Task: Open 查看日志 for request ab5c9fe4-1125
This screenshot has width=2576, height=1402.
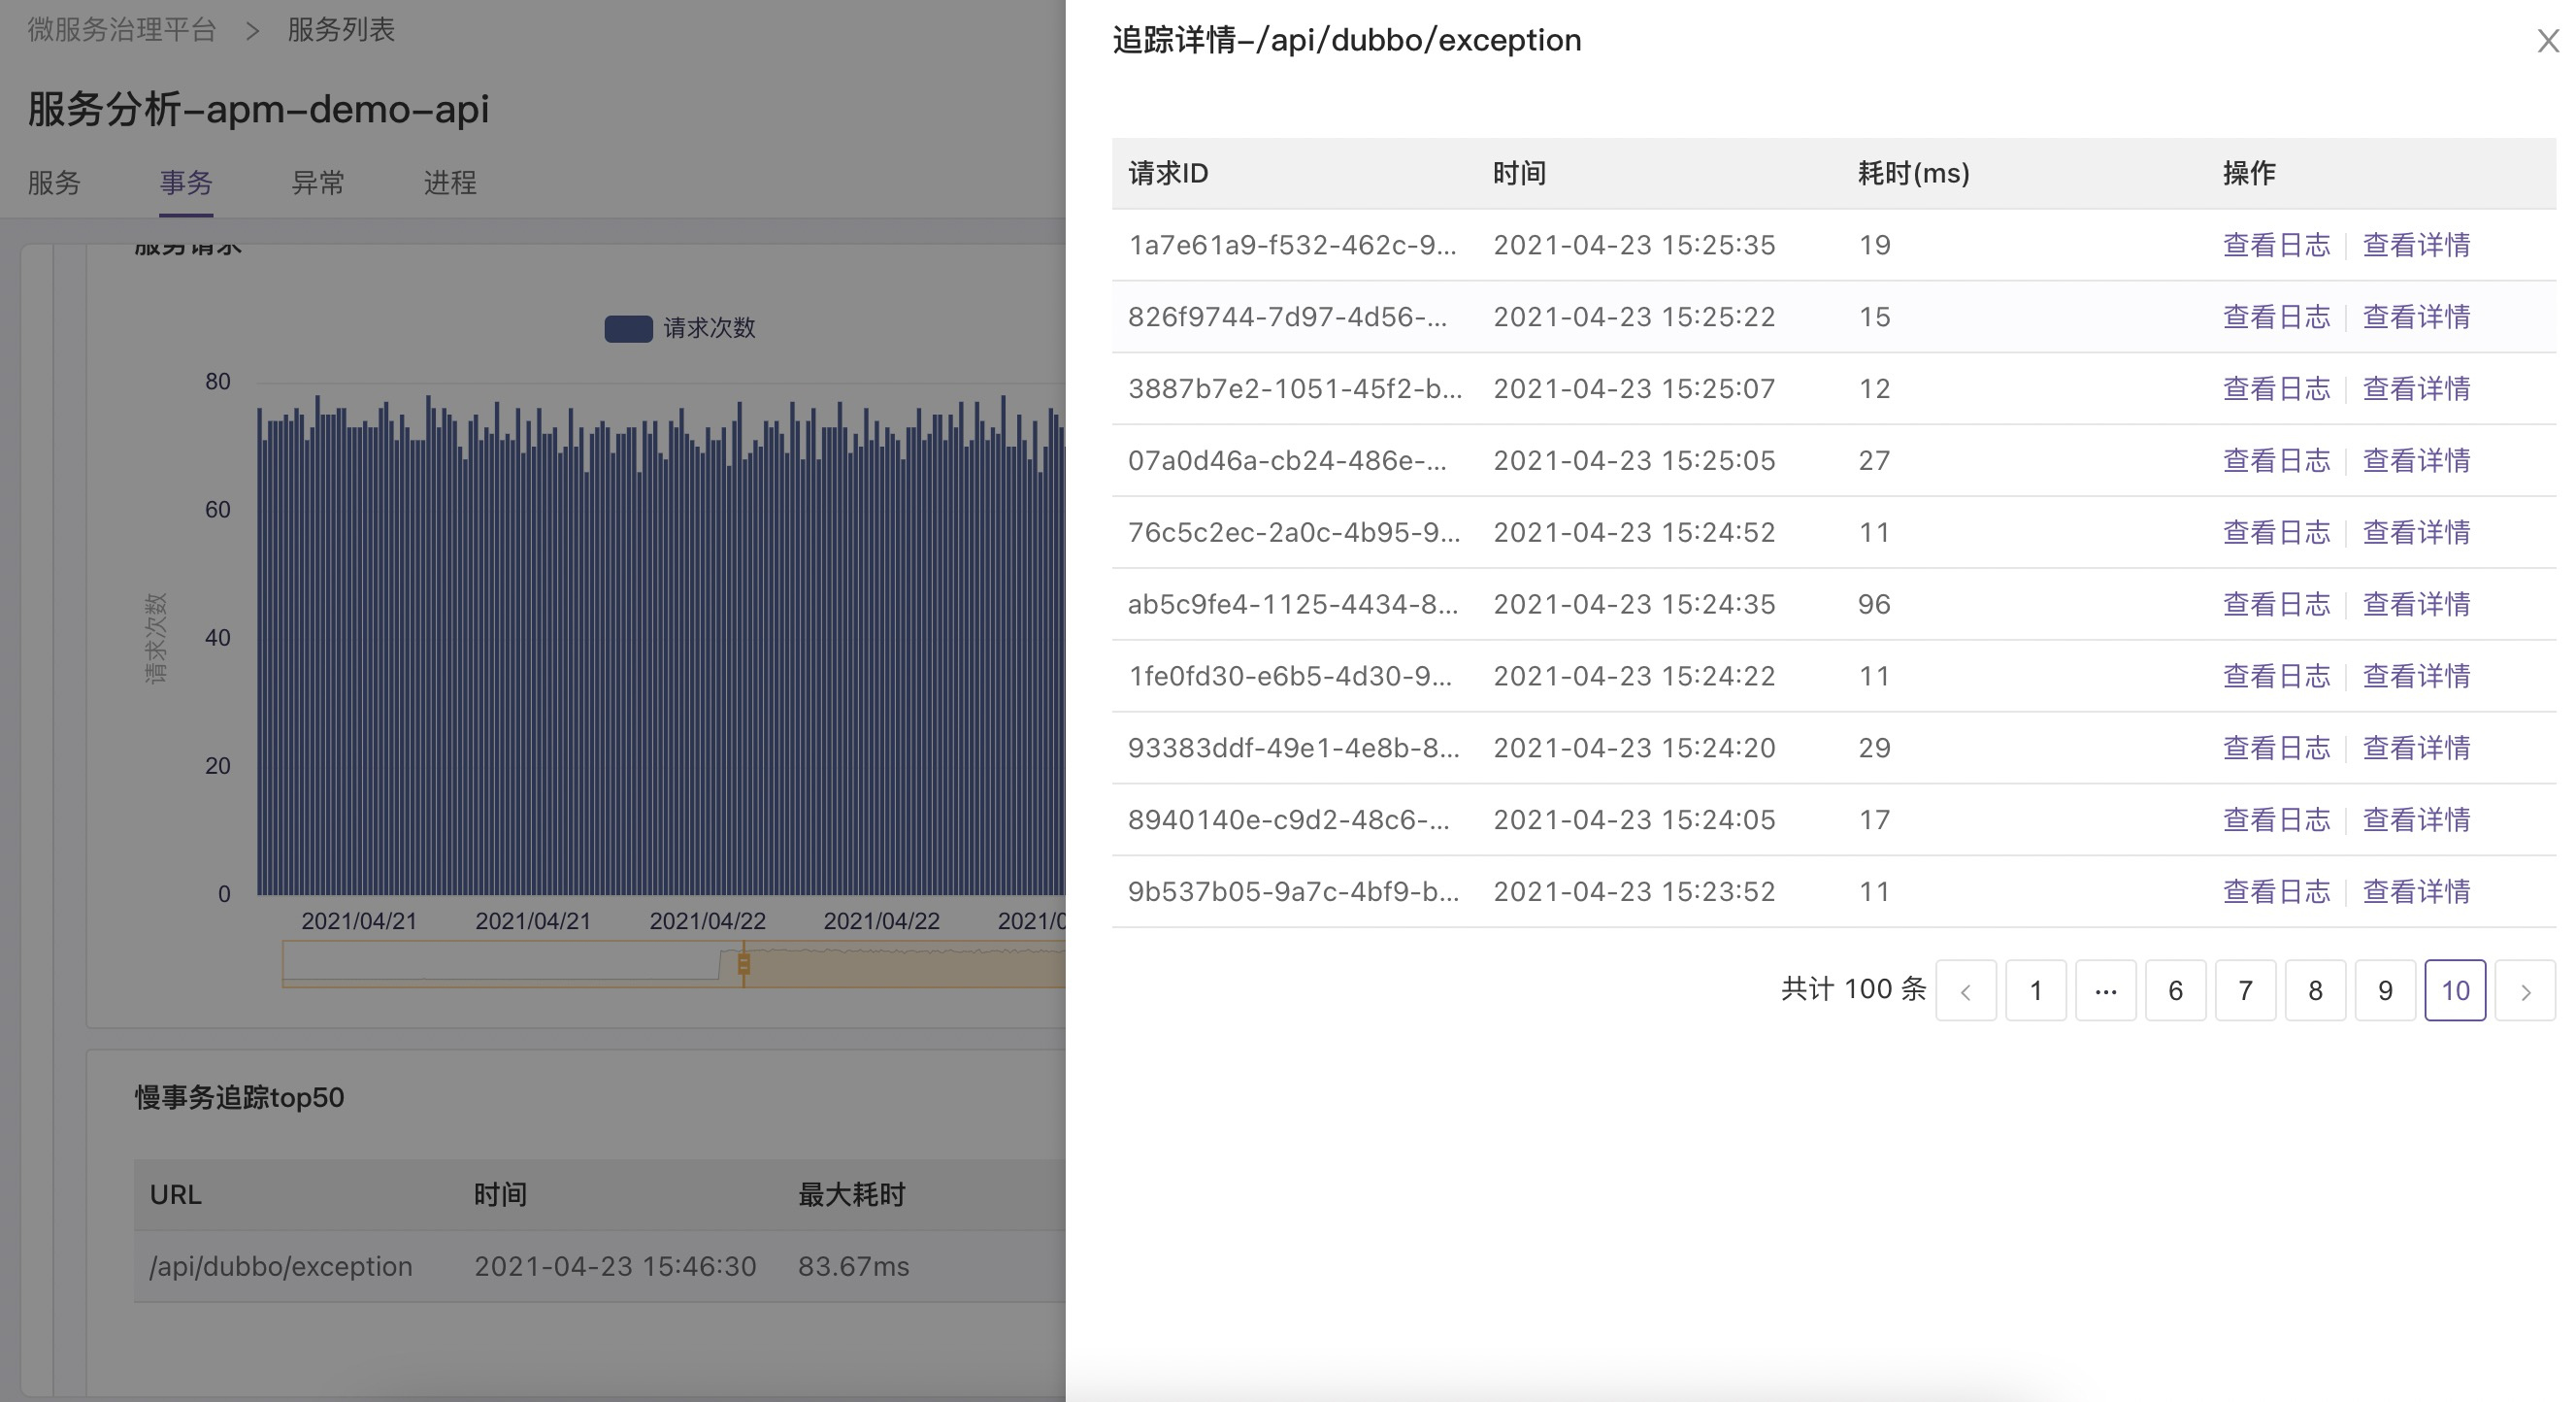Action: coord(2277,604)
